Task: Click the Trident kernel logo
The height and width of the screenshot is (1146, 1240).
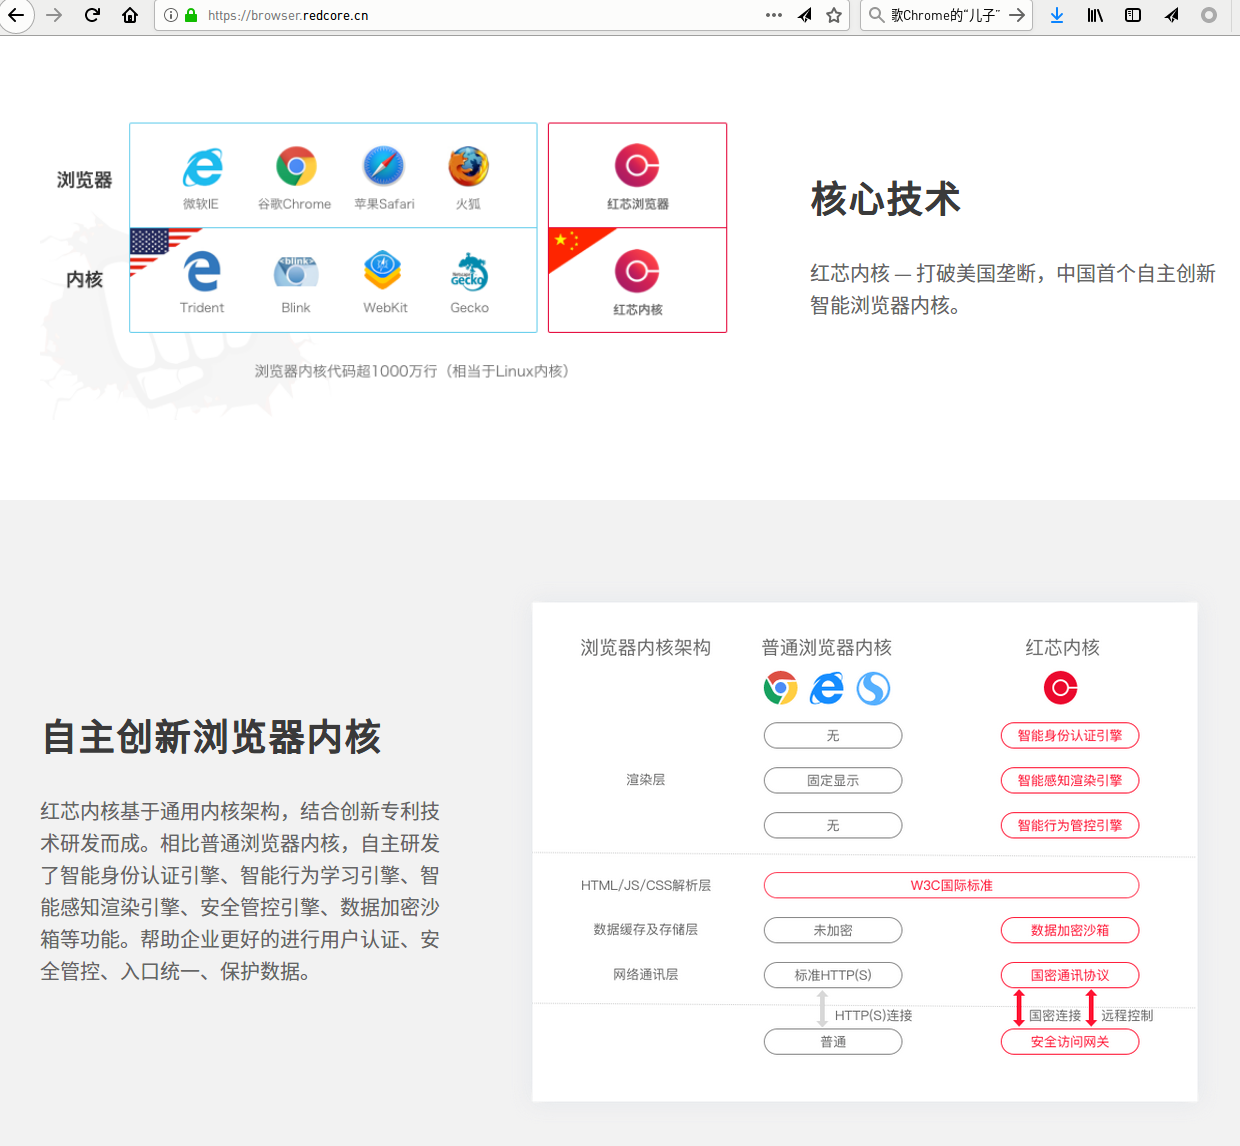Action: coord(203,271)
